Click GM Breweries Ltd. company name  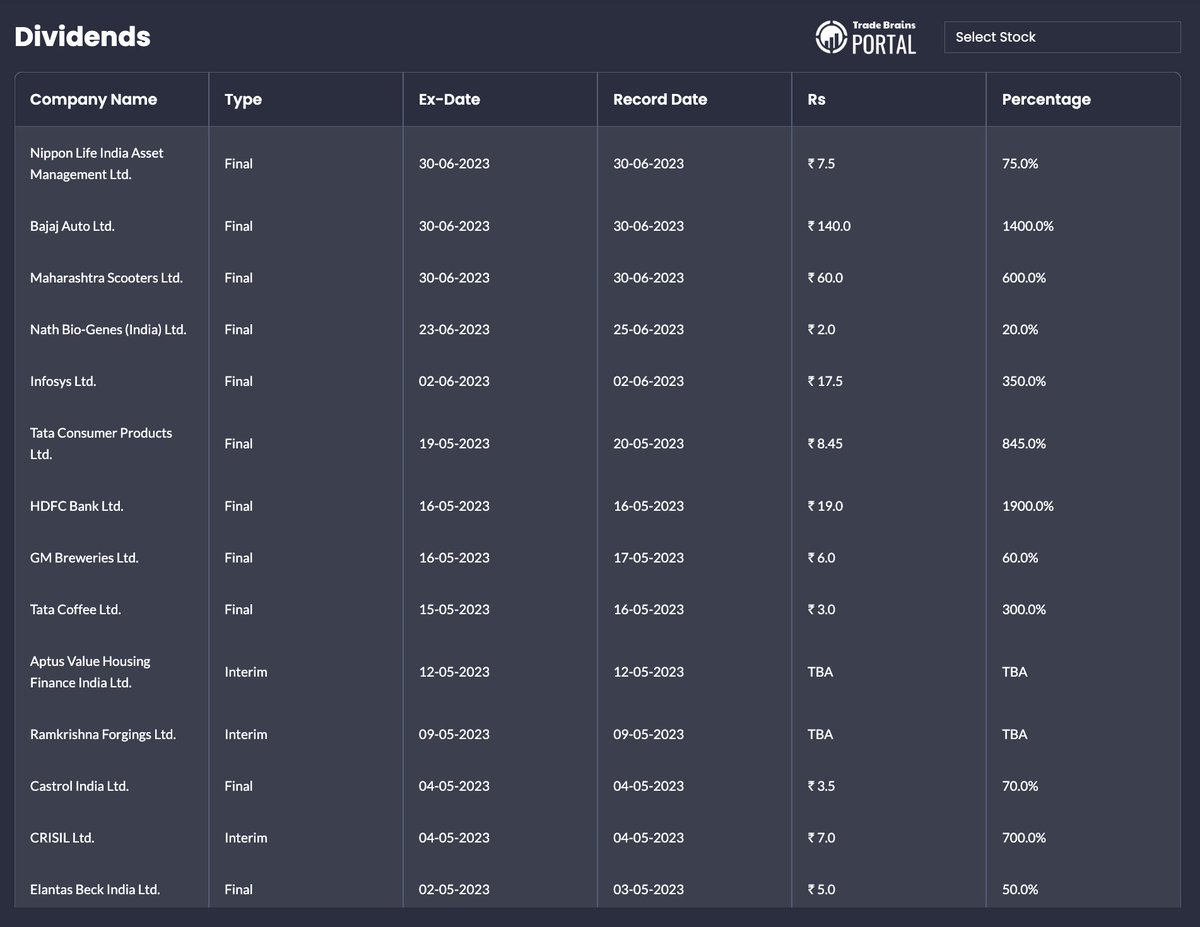click(84, 558)
